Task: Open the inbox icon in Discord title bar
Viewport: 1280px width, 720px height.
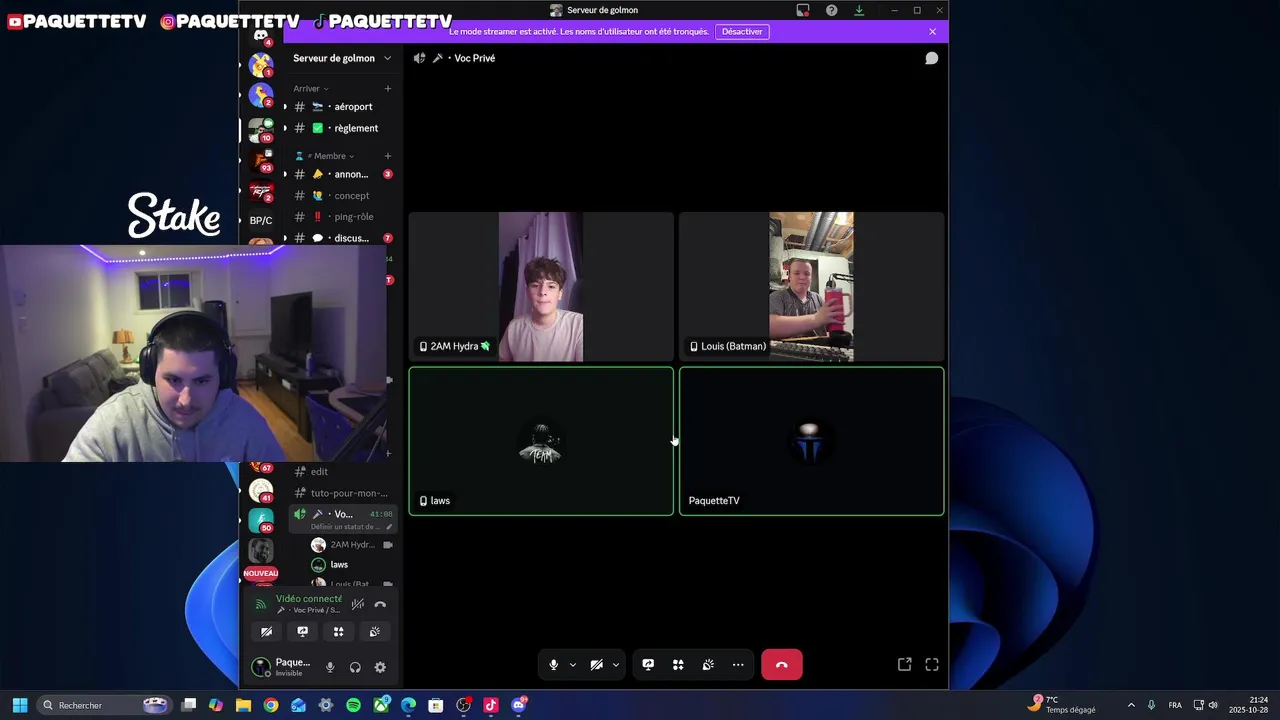Action: (x=803, y=10)
